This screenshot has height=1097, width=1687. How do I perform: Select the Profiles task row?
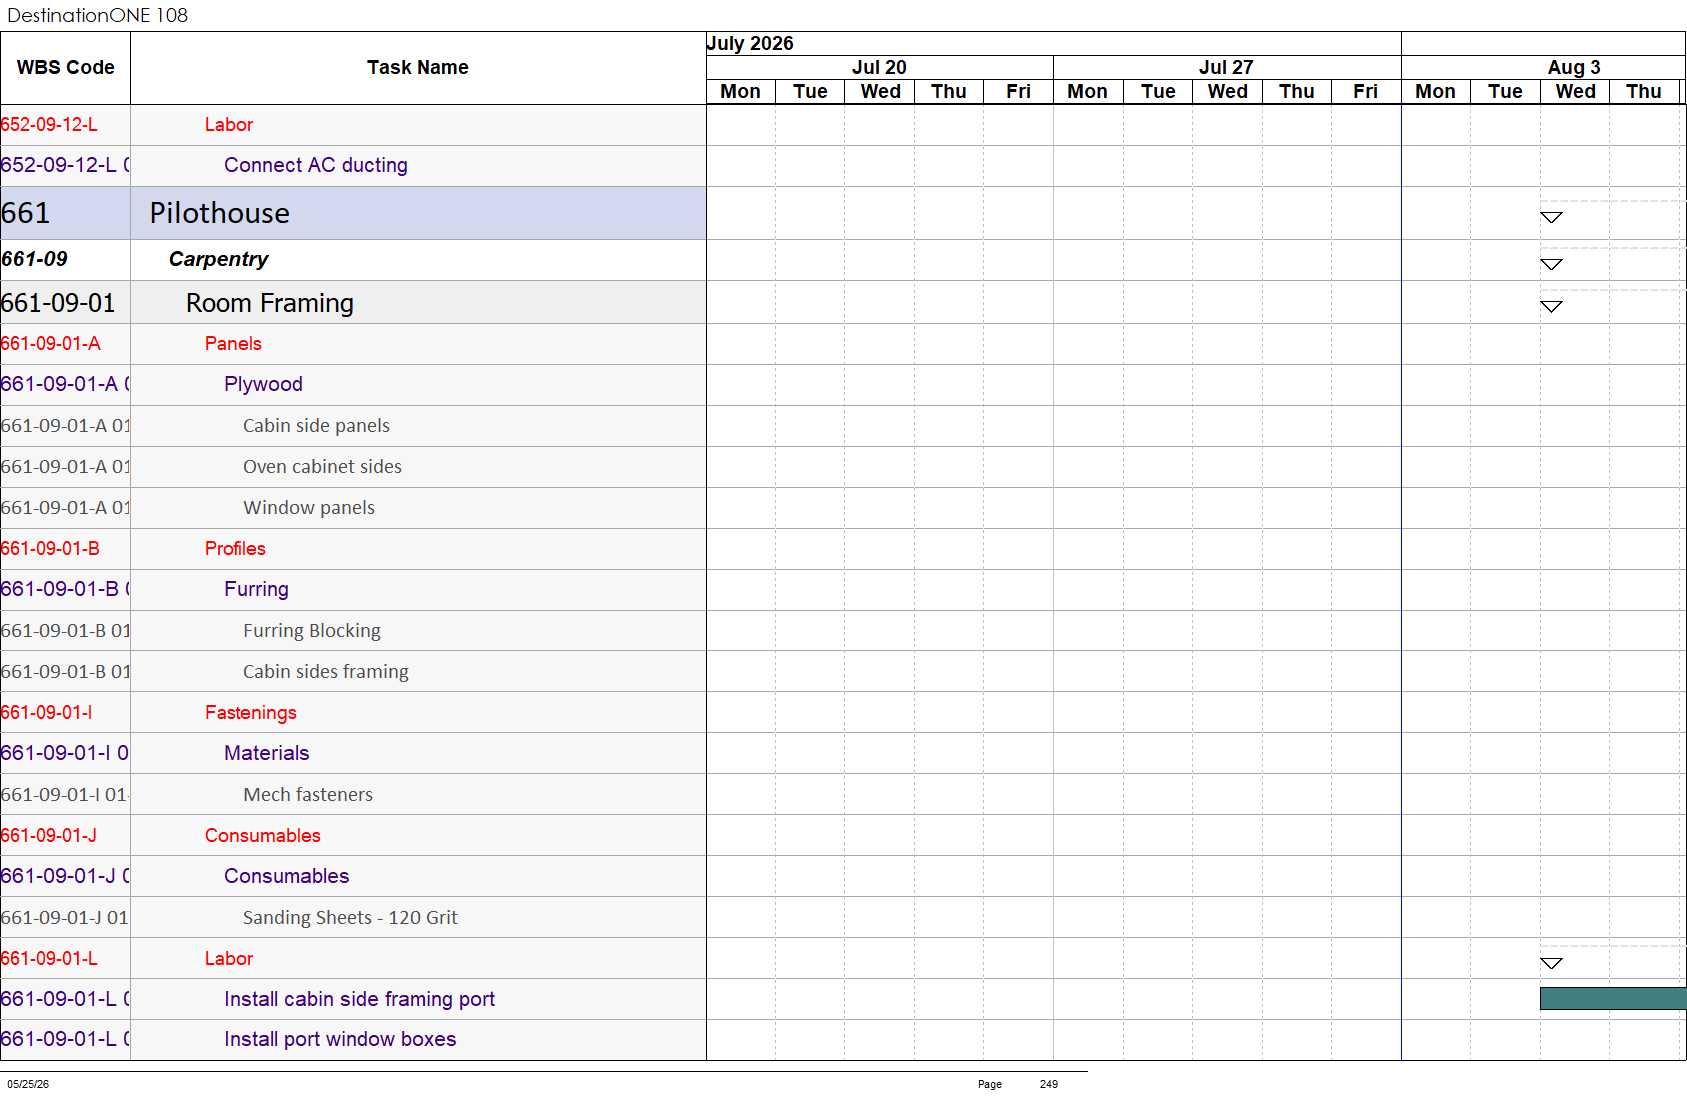tap(353, 549)
